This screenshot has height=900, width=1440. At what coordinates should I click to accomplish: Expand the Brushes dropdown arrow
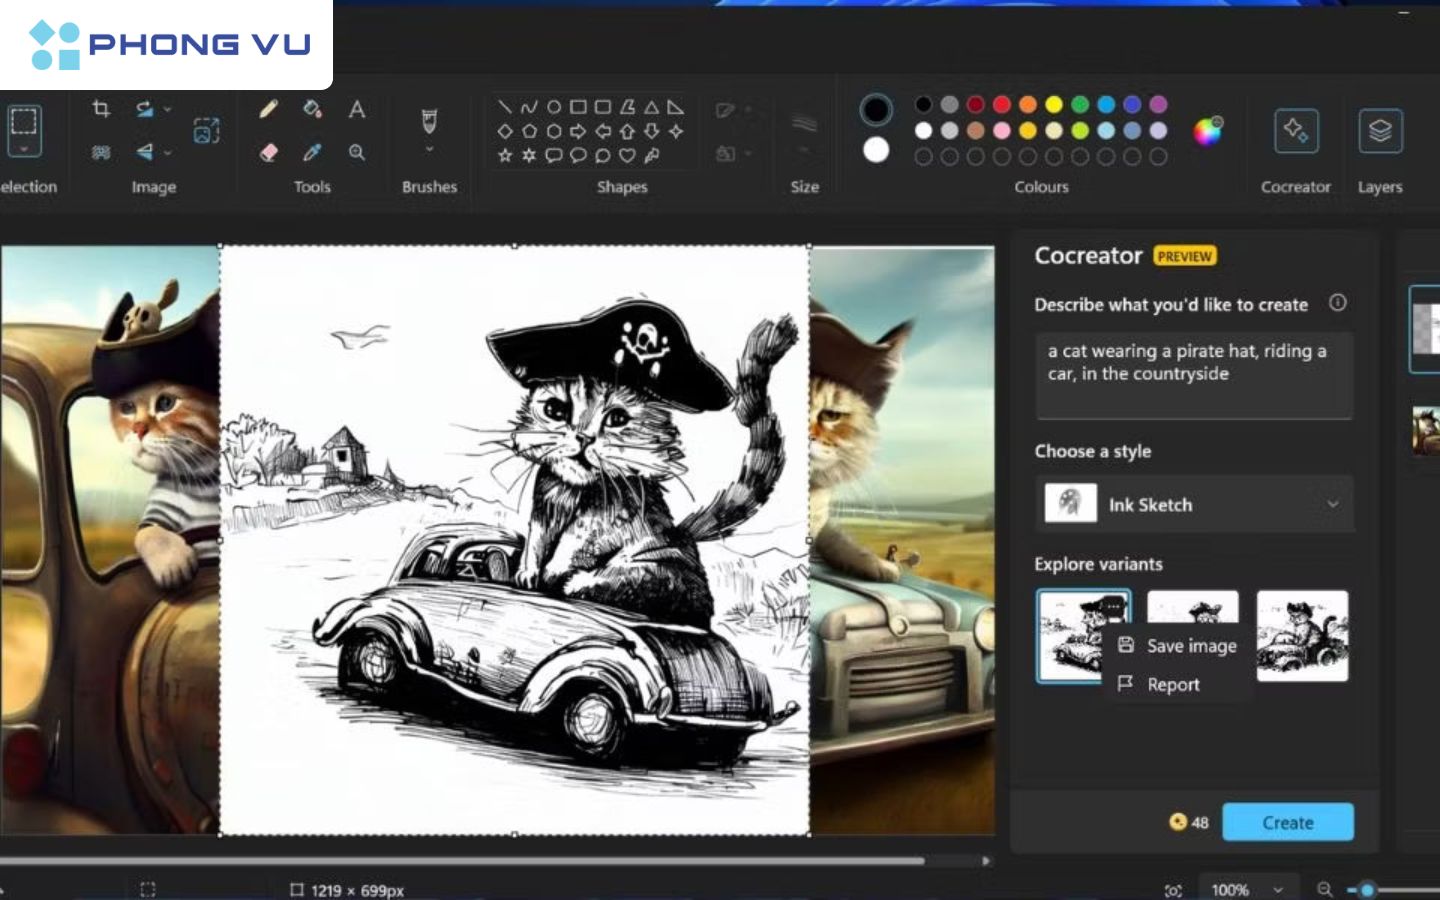pos(429,150)
